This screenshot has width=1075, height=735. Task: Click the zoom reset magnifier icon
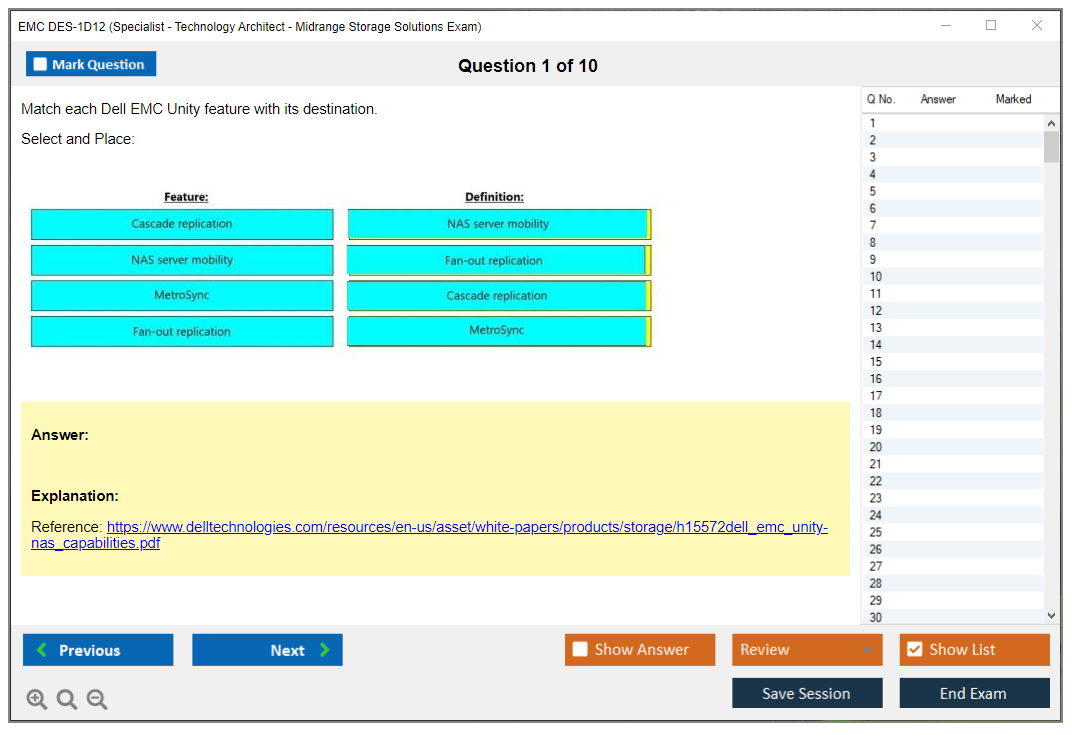[67, 700]
